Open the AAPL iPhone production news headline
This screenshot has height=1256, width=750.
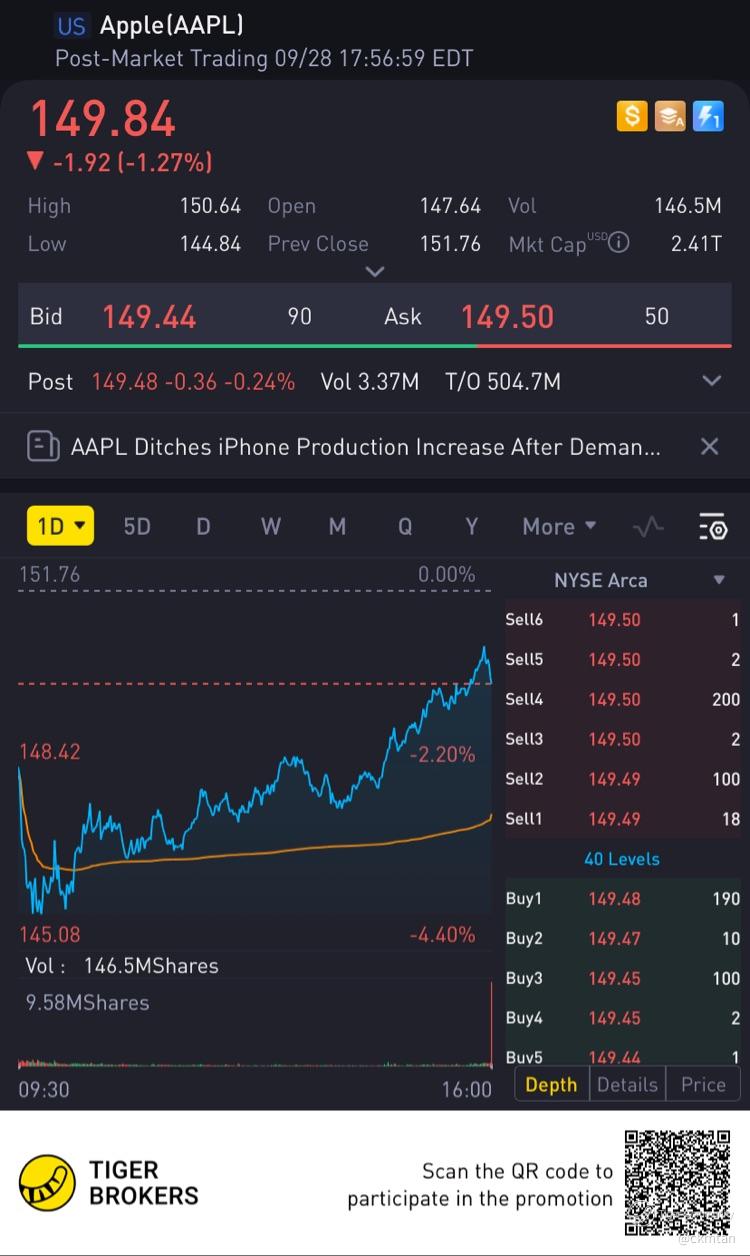365,446
